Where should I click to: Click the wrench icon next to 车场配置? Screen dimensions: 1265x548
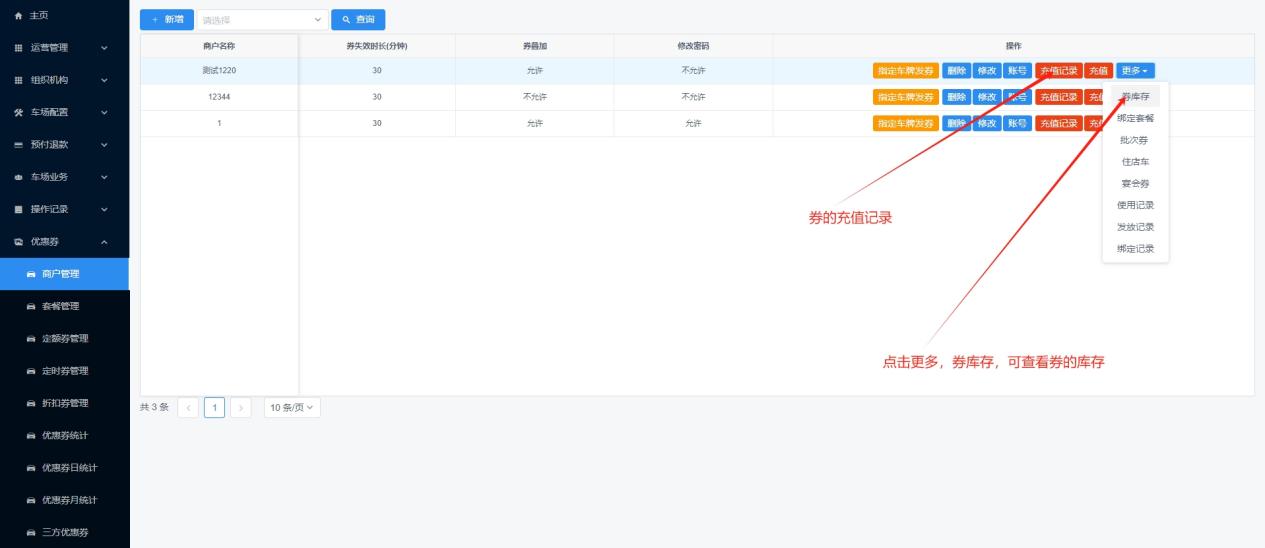[x=18, y=112]
